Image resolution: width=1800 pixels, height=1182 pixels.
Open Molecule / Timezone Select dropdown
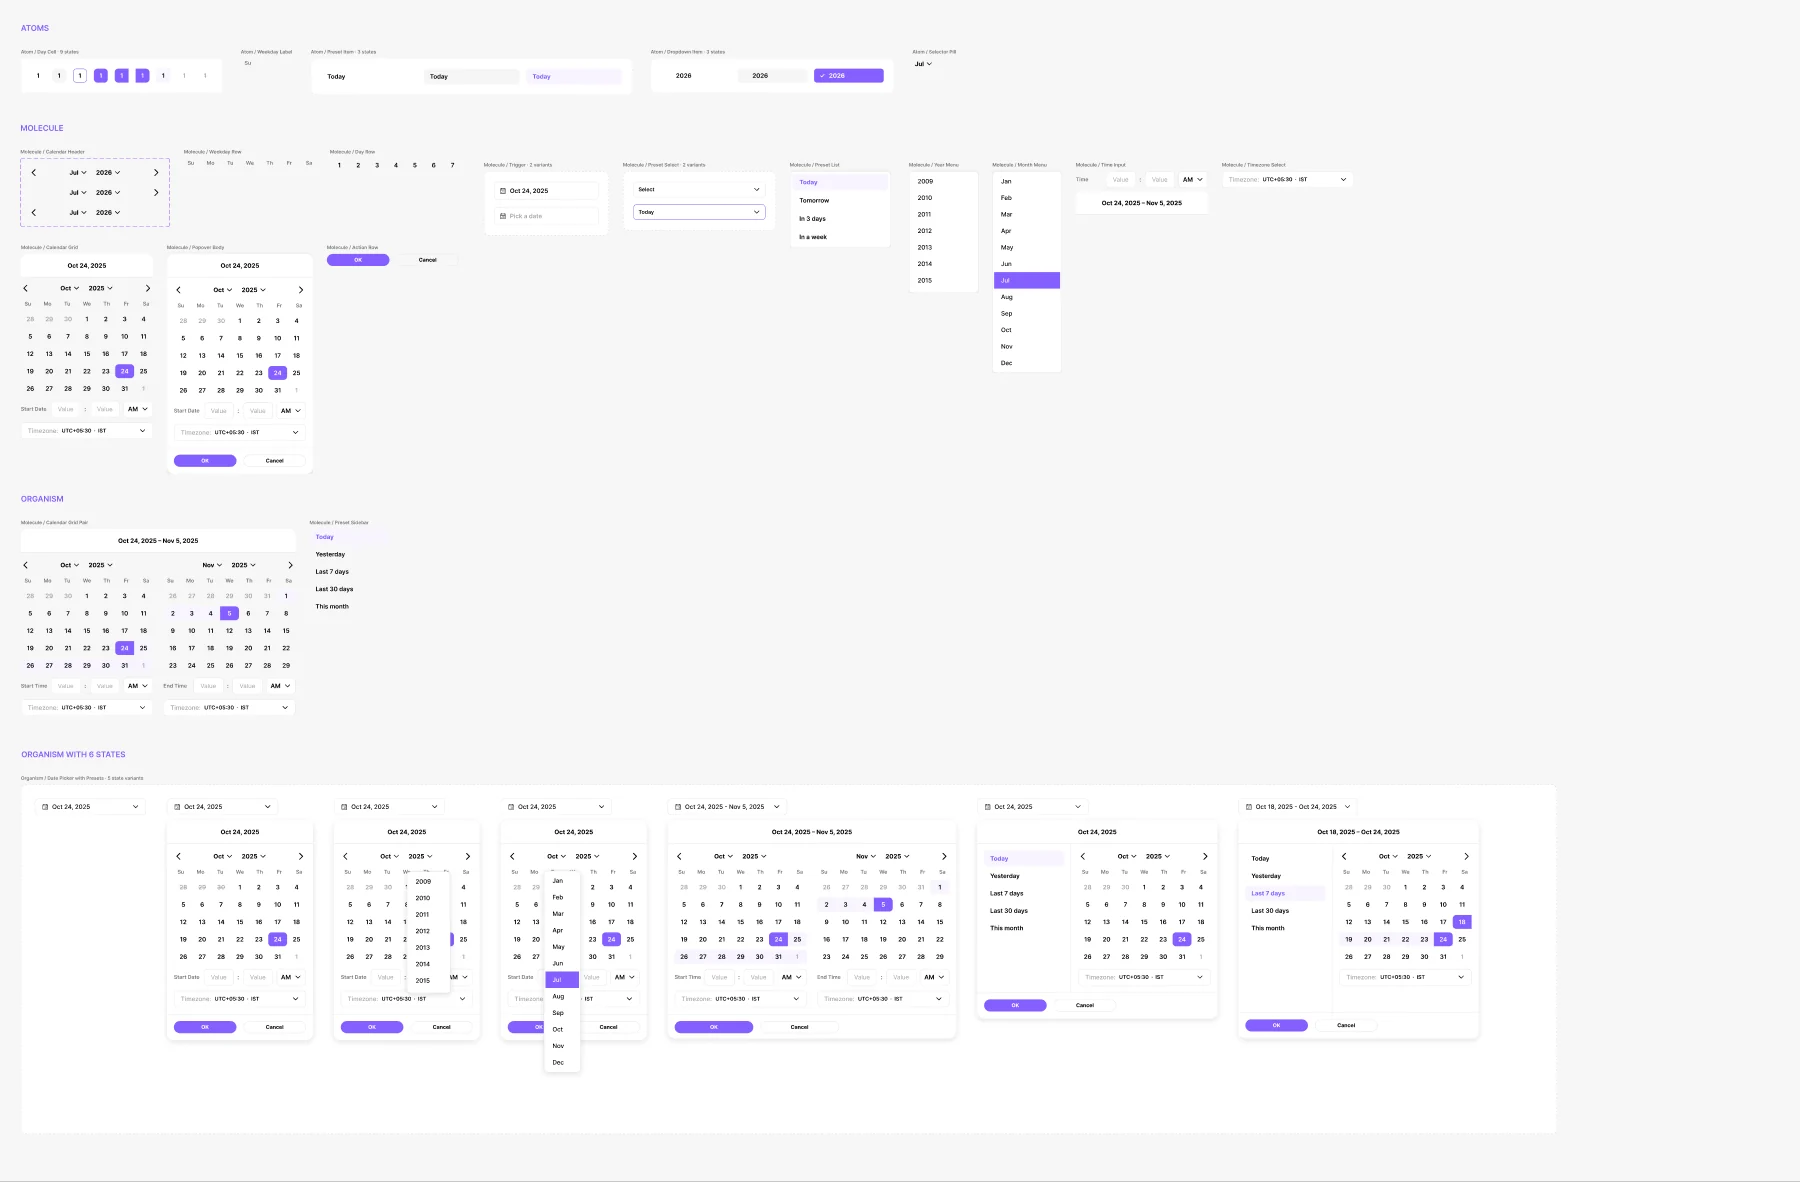tap(1287, 180)
